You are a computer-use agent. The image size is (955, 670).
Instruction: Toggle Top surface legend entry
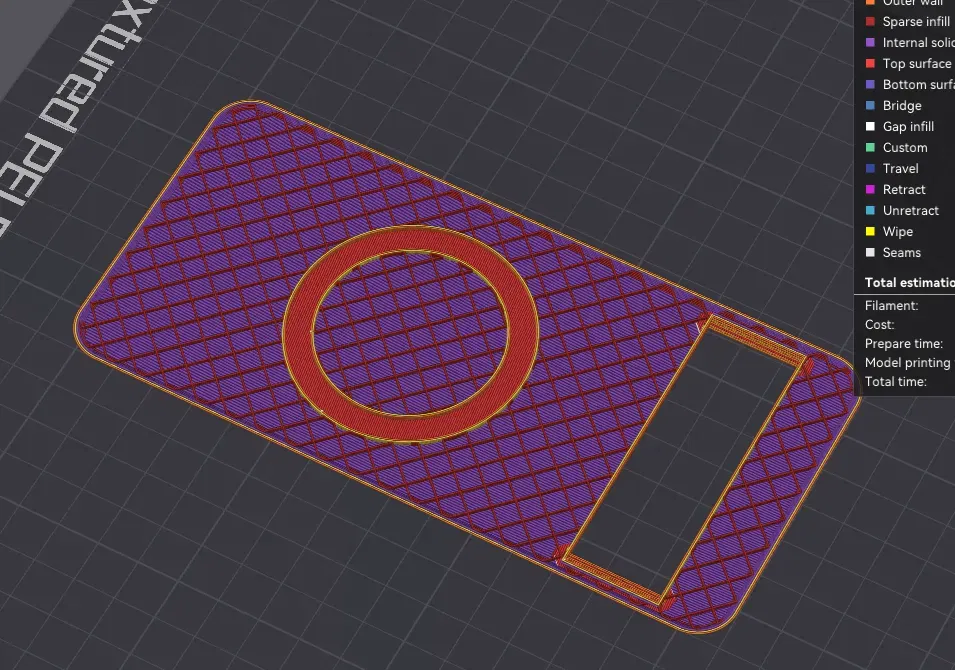[910, 63]
